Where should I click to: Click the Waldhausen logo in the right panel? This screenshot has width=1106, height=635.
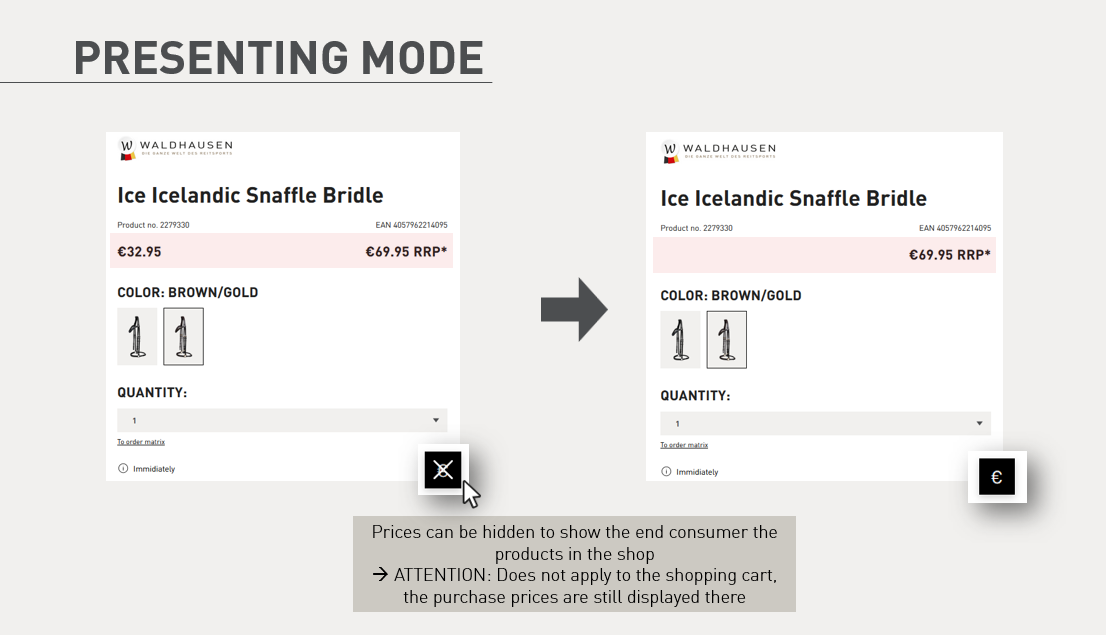point(717,152)
